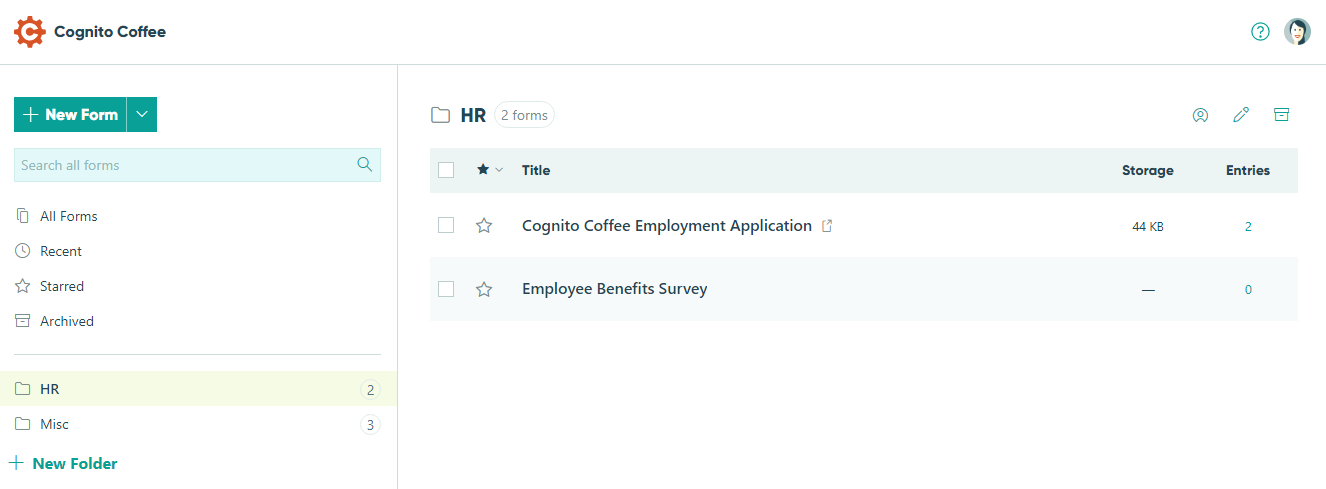Tick the select-all checkbox in the table header
The image size is (1326, 489).
coord(446,170)
